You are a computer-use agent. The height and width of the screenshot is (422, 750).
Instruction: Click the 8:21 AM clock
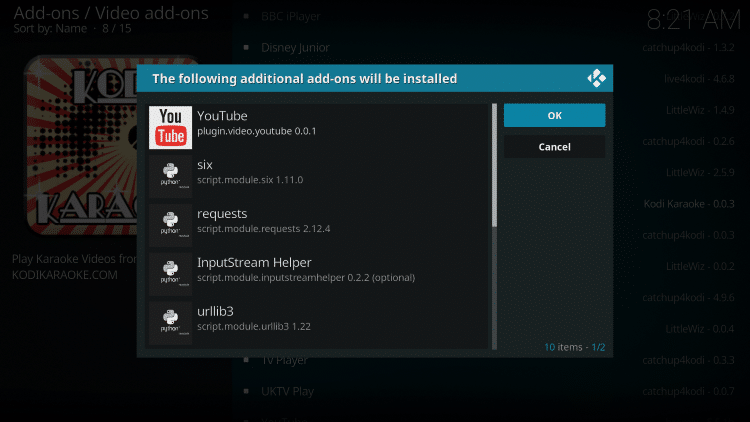pyautogui.click(x=694, y=20)
